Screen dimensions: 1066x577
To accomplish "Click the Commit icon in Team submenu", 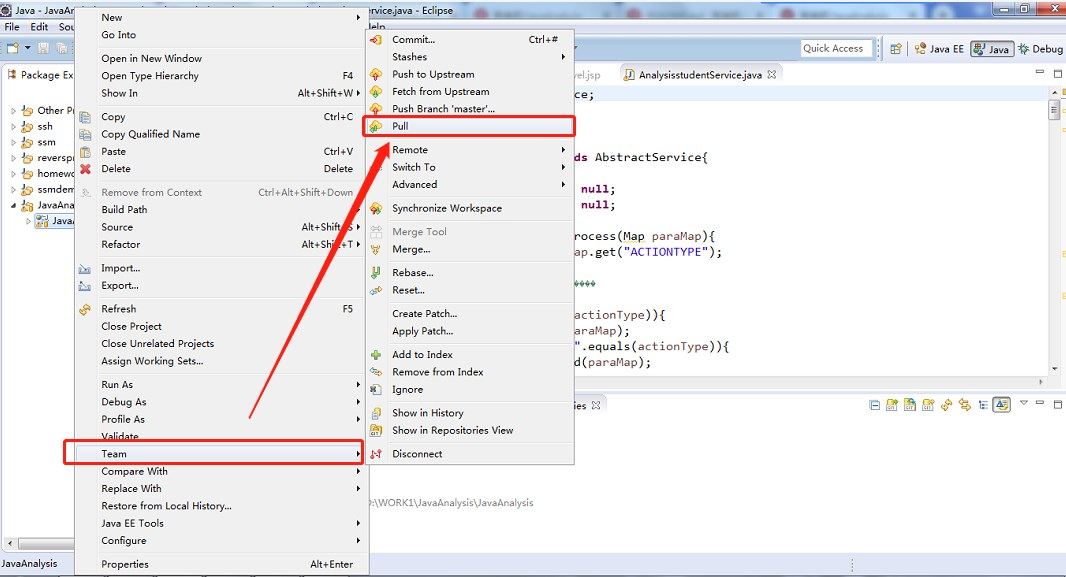I will (375, 40).
